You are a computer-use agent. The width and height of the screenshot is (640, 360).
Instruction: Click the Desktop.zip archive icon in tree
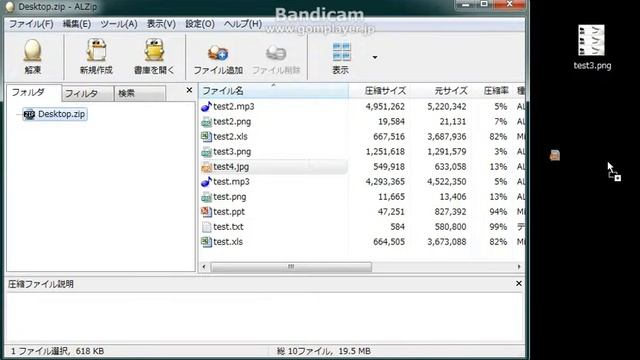point(29,114)
